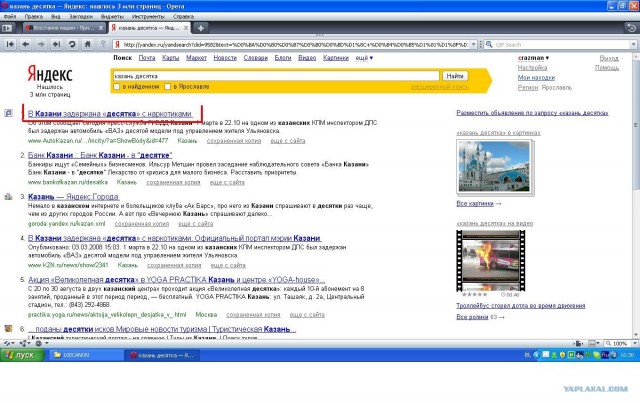The image size is (640, 403).
Task: Go to the Home page via house icon
Action: 88,44
